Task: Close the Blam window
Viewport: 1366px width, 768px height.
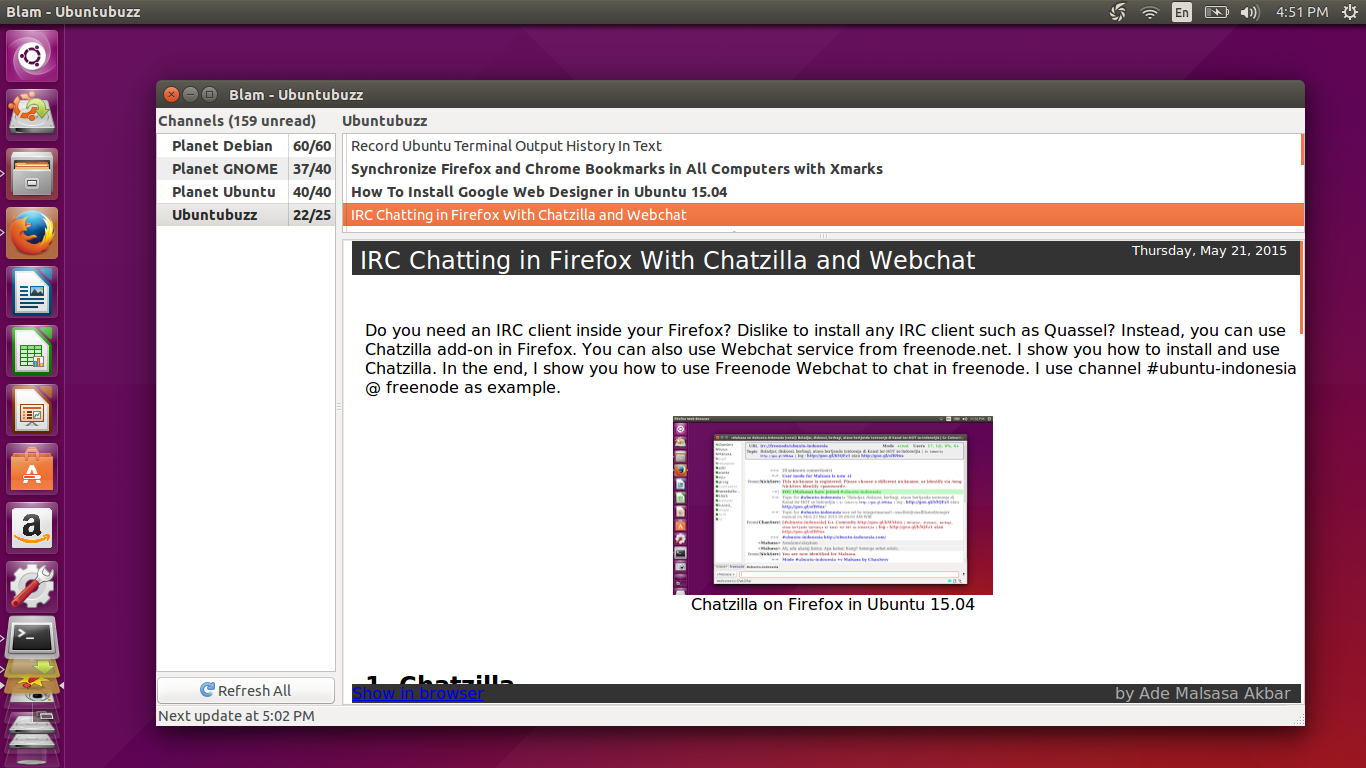Action: pyautogui.click(x=171, y=94)
